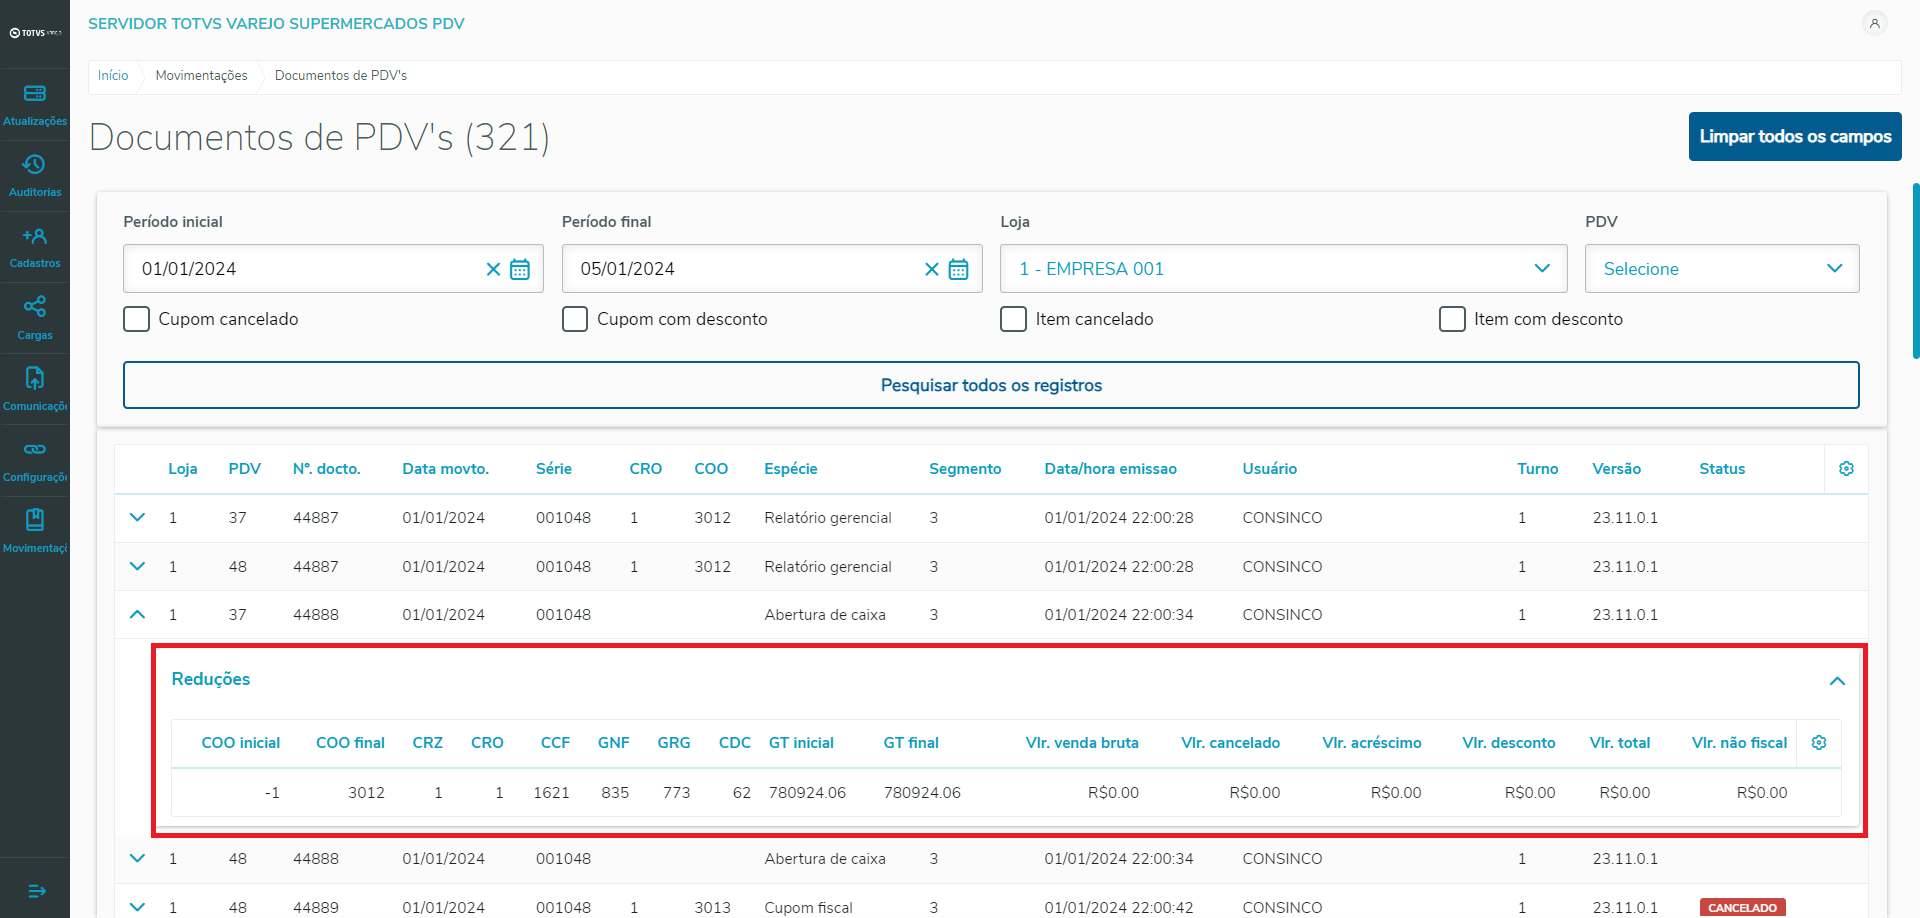The image size is (1920, 918).
Task: Click the Vlr. não fiscal header
Action: [x=1739, y=743]
